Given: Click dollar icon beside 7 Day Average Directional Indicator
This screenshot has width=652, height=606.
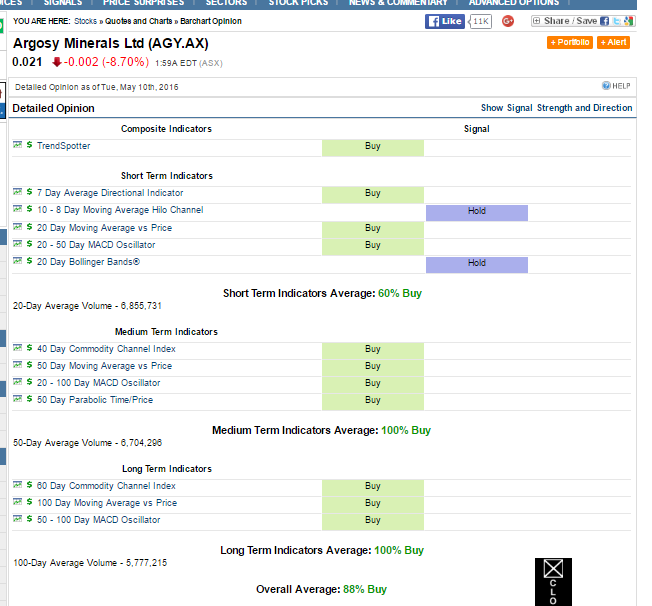Looking at the screenshot, I should coord(30,192).
